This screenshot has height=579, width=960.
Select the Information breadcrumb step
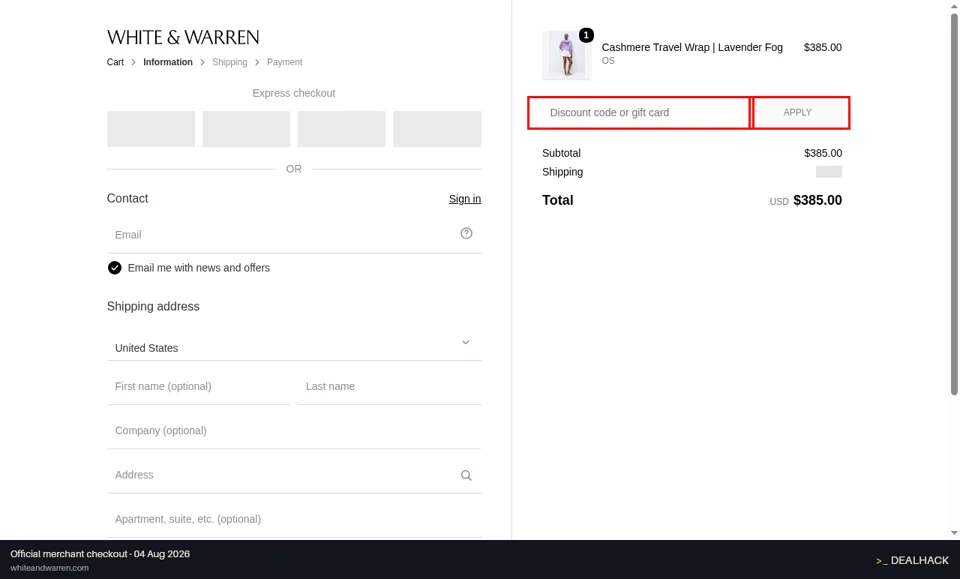[168, 62]
